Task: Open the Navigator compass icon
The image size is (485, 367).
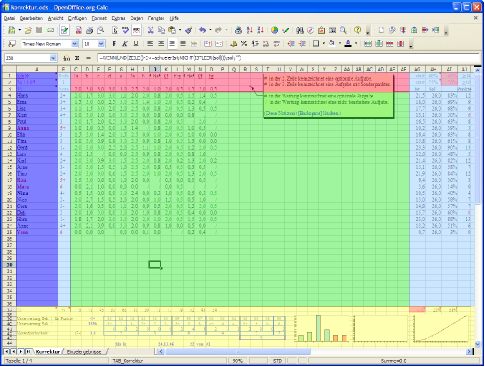Action: click(x=310, y=30)
